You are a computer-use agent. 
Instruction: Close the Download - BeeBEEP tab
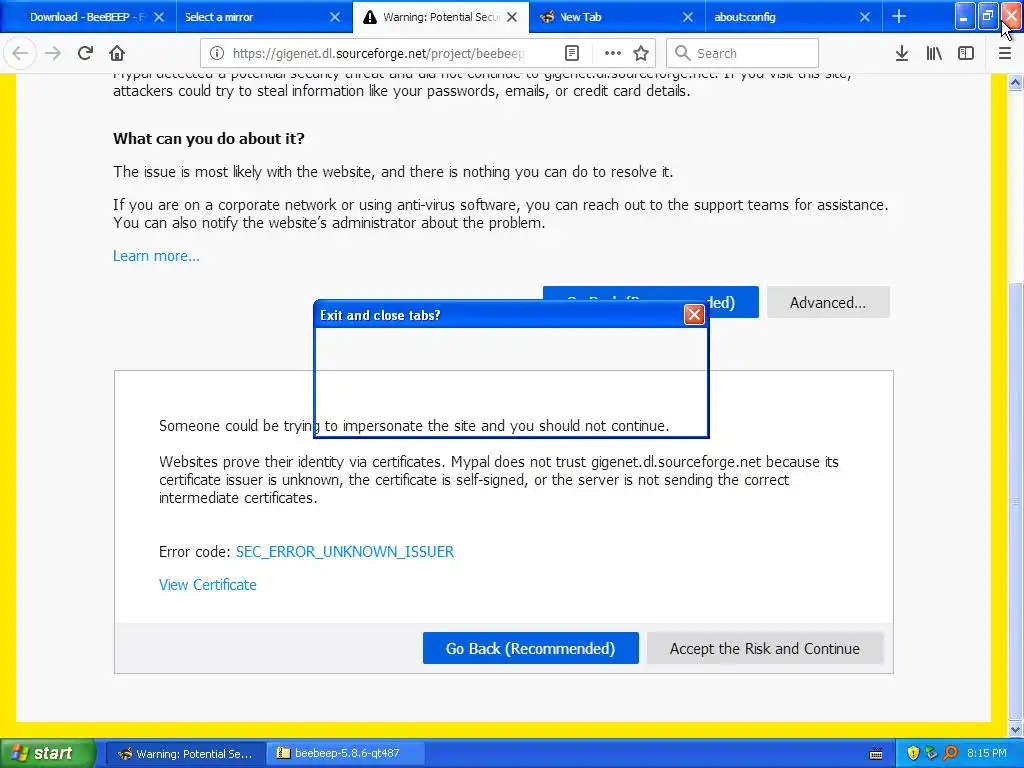(159, 17)
